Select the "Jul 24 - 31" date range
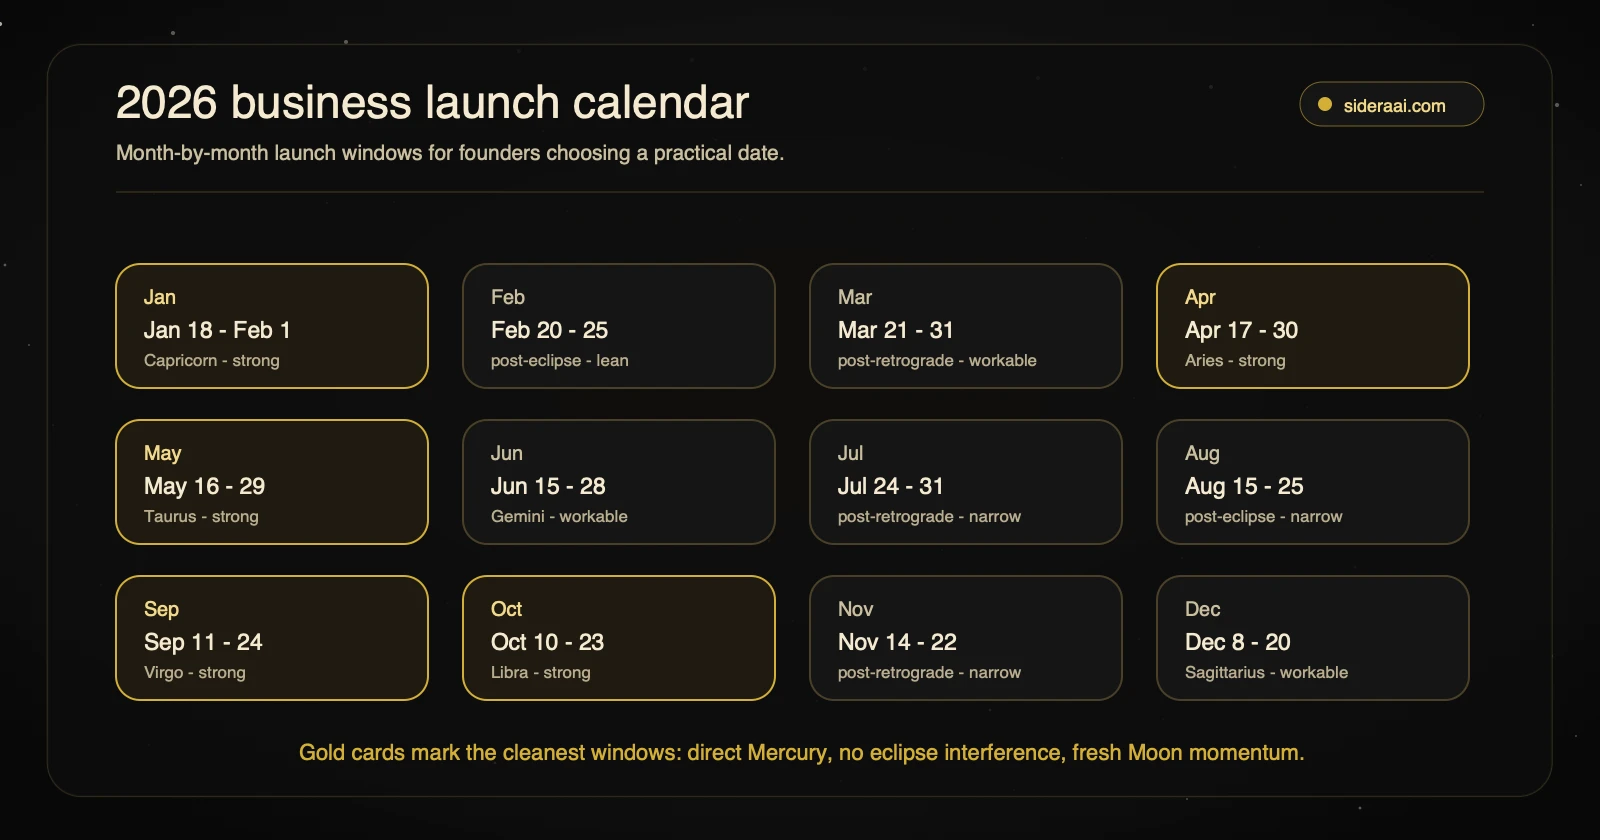This screenshot has height=840, width=1600. [891, 486]
